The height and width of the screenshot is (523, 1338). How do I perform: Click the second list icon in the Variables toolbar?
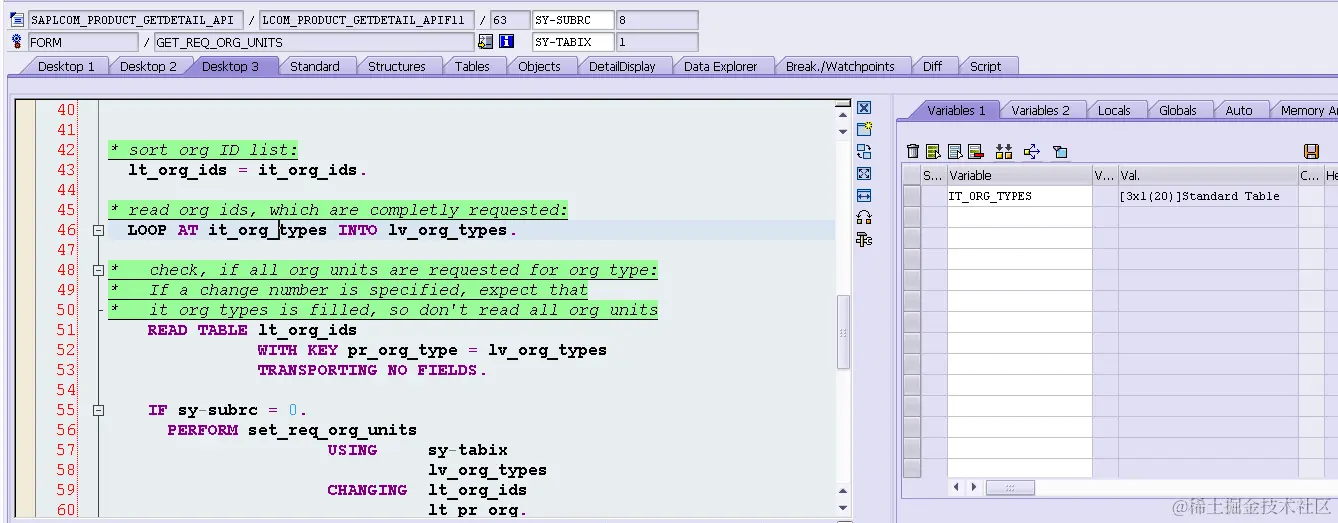coord(955,151)
